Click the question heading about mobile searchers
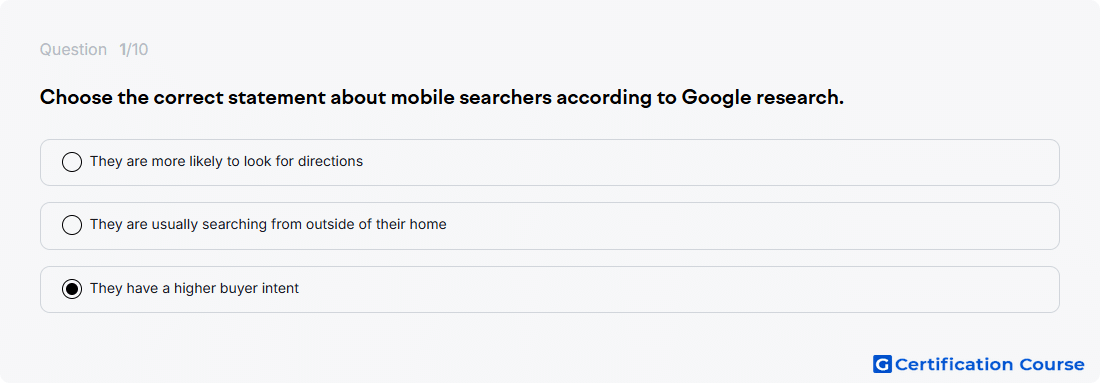 coord(442,98)
